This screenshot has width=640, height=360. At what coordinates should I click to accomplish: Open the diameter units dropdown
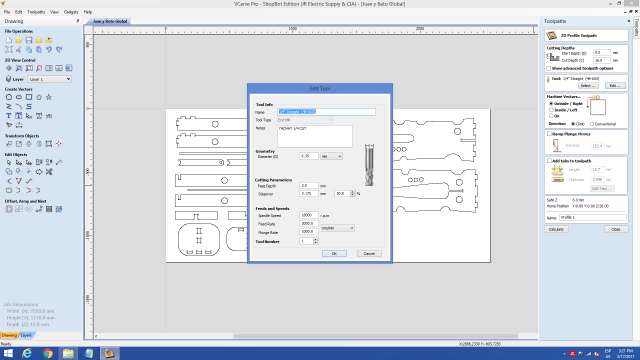[331, 156]
